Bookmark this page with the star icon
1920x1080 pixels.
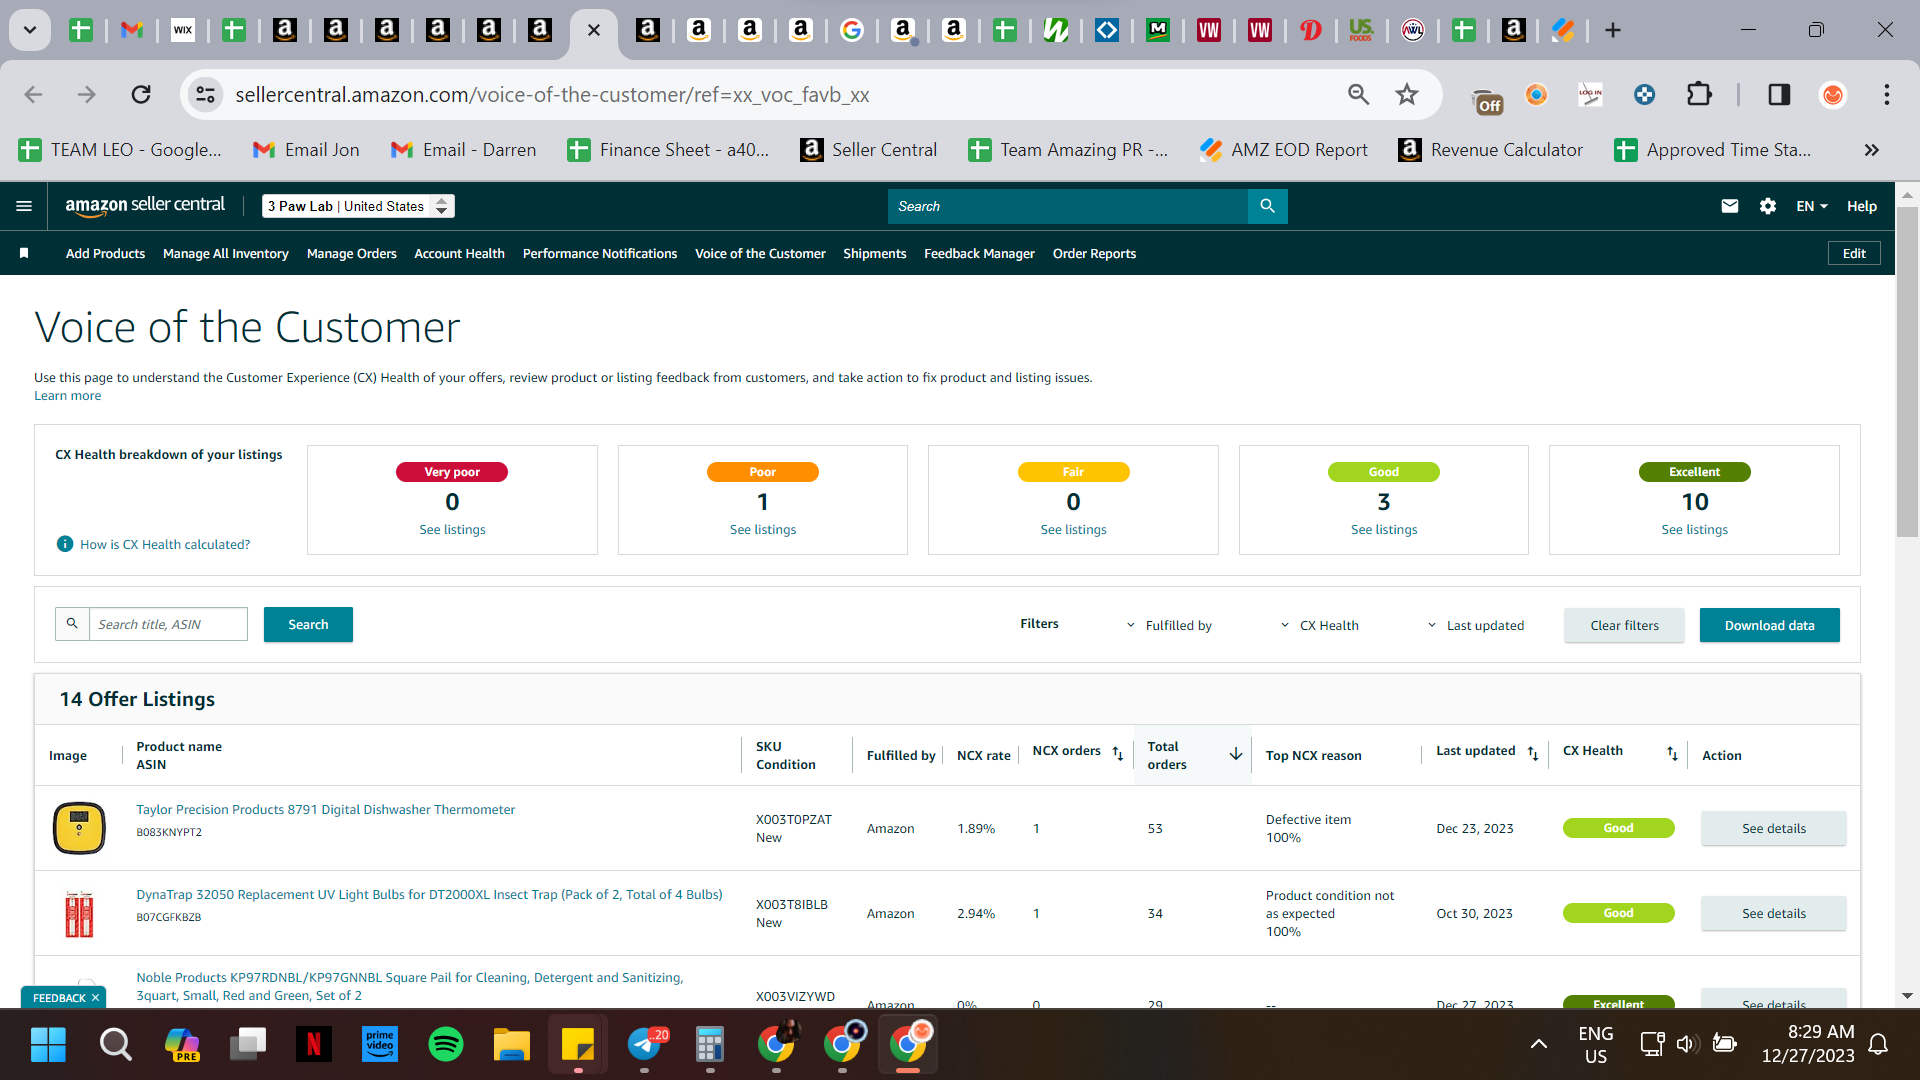coord(1406,95)
